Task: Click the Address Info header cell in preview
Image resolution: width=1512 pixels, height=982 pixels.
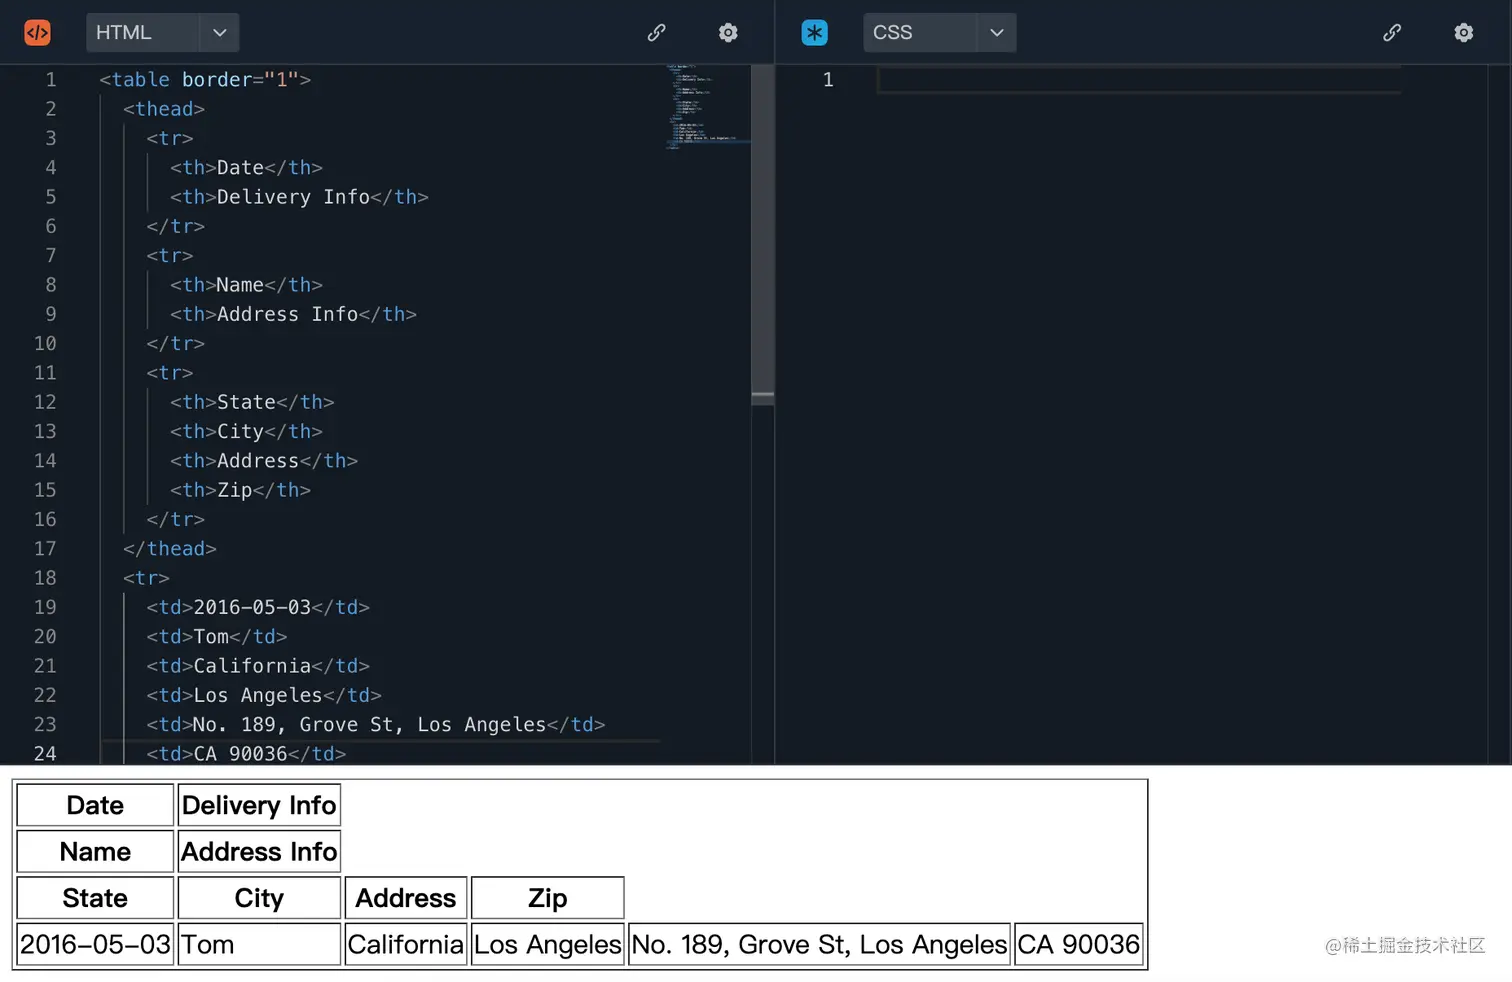Action: 259,852
